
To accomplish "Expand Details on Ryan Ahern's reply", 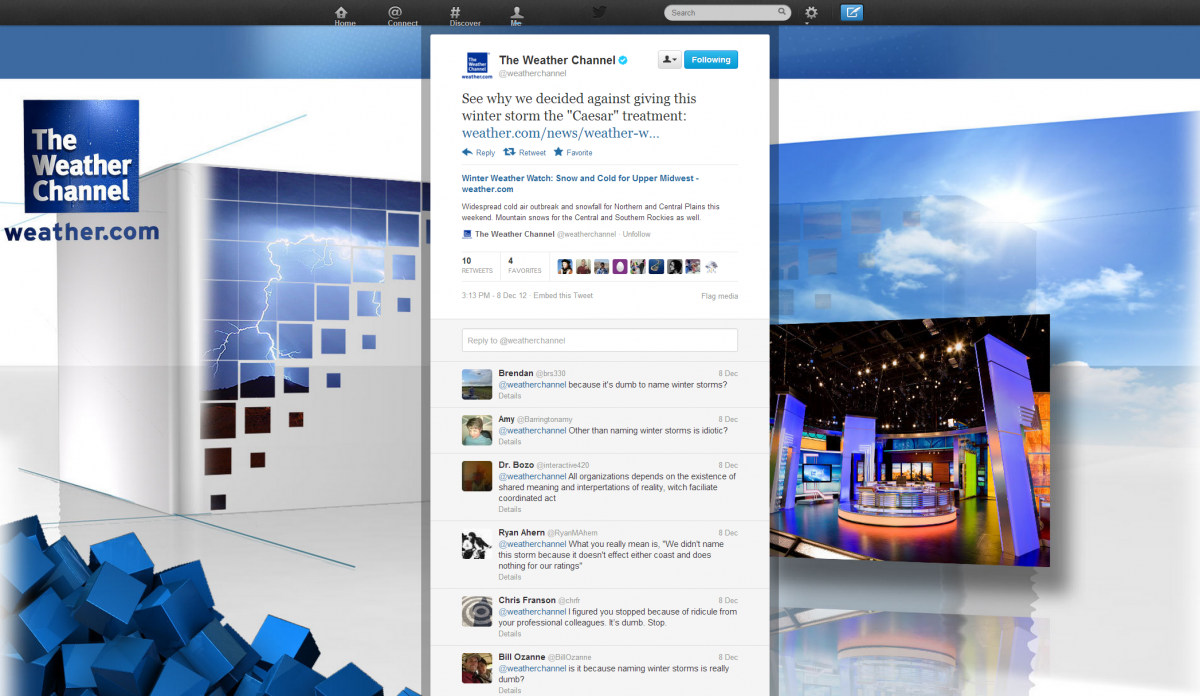I will [510, 577].
